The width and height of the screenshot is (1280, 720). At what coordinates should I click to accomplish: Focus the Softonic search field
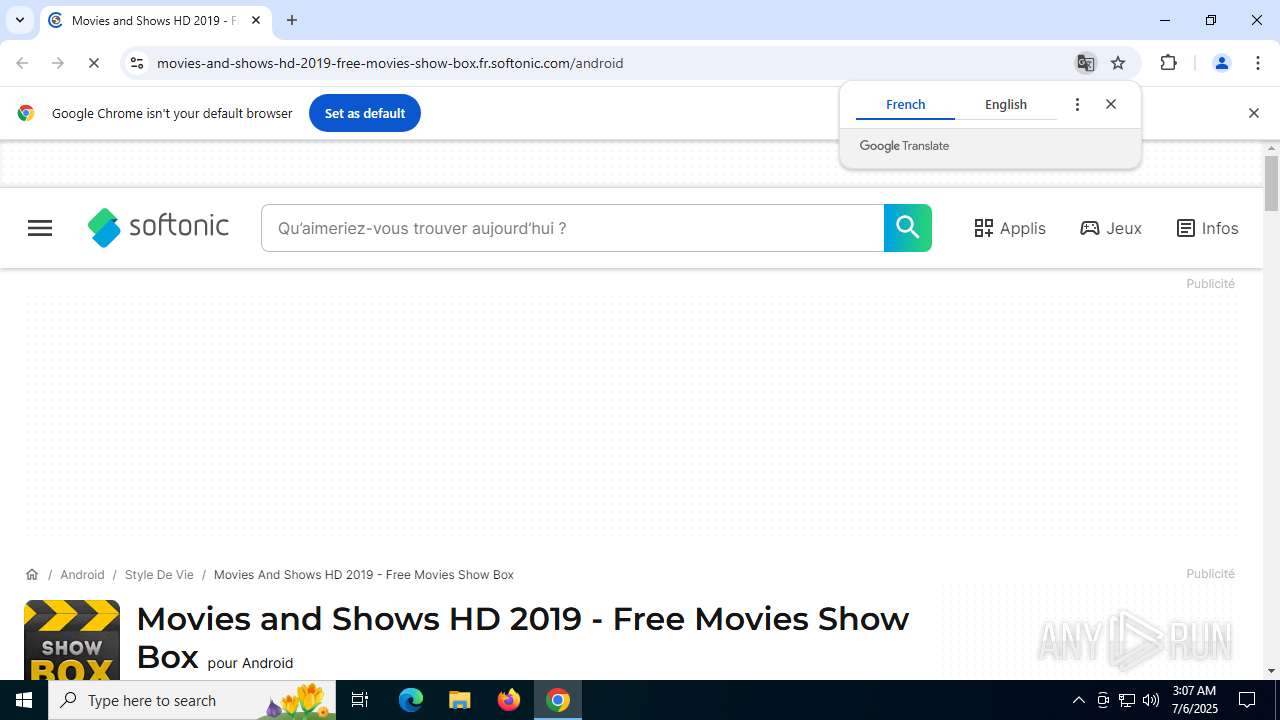point(573,228)
